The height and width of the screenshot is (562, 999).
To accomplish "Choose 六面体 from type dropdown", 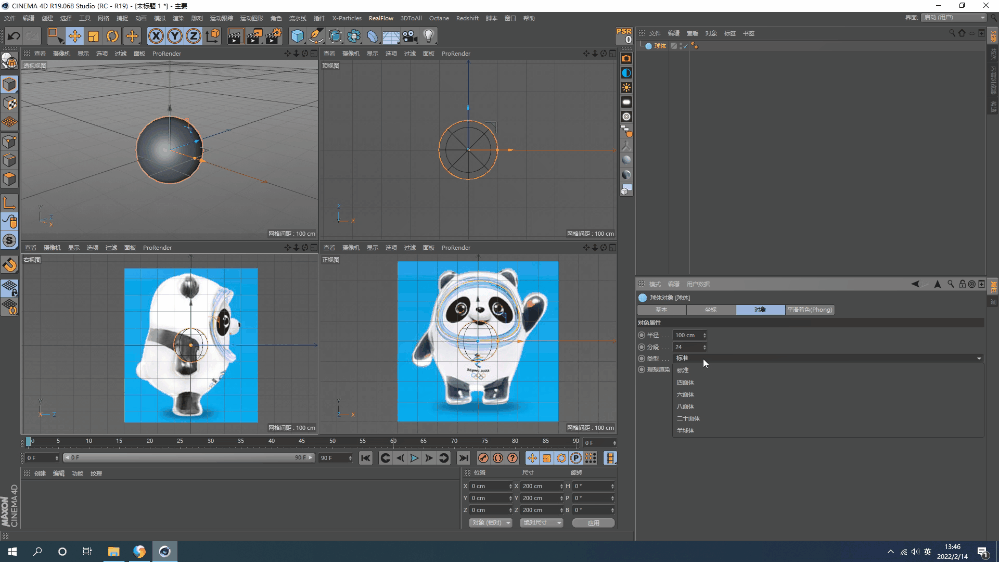I will click(x=686, y=394).
